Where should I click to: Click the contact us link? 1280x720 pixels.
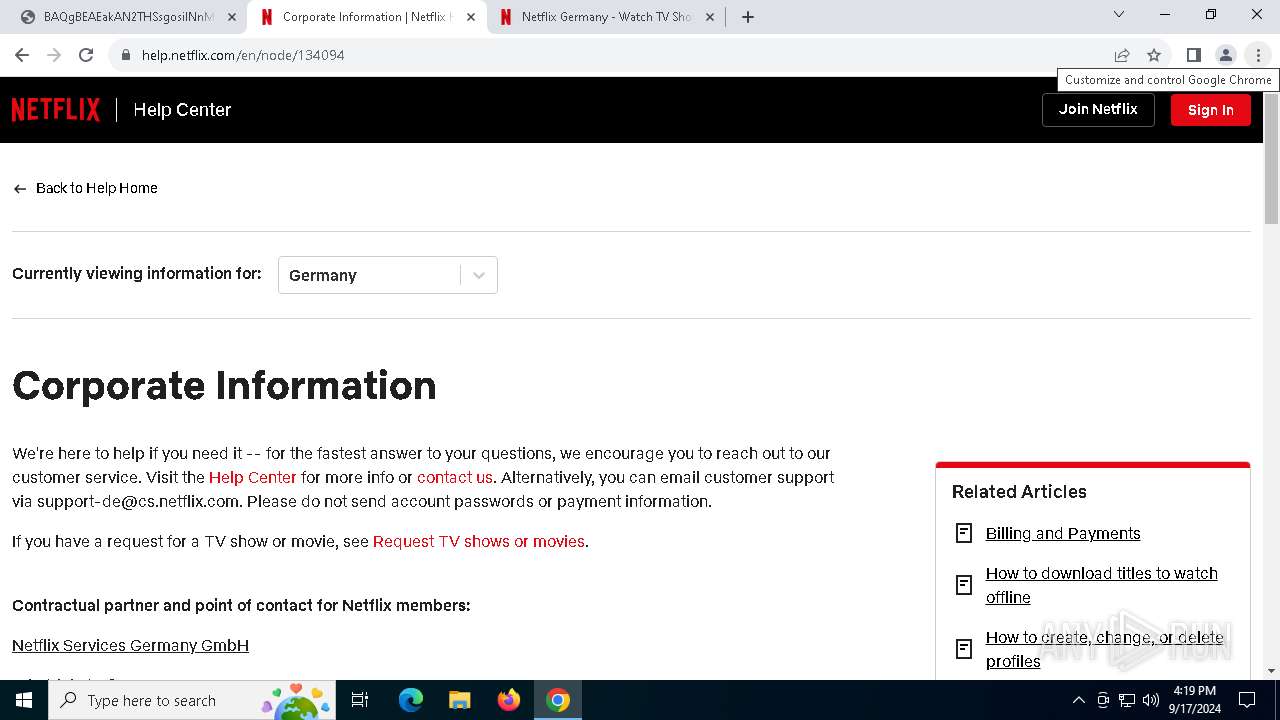tap(455, 477)
